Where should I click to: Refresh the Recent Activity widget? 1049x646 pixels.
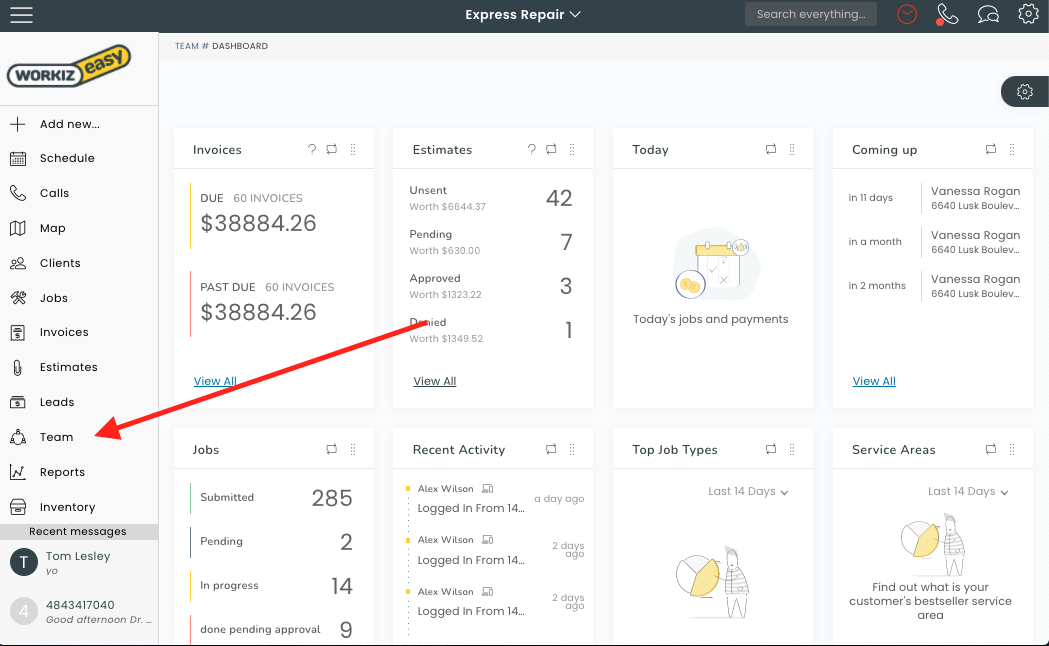click(551, 449)
